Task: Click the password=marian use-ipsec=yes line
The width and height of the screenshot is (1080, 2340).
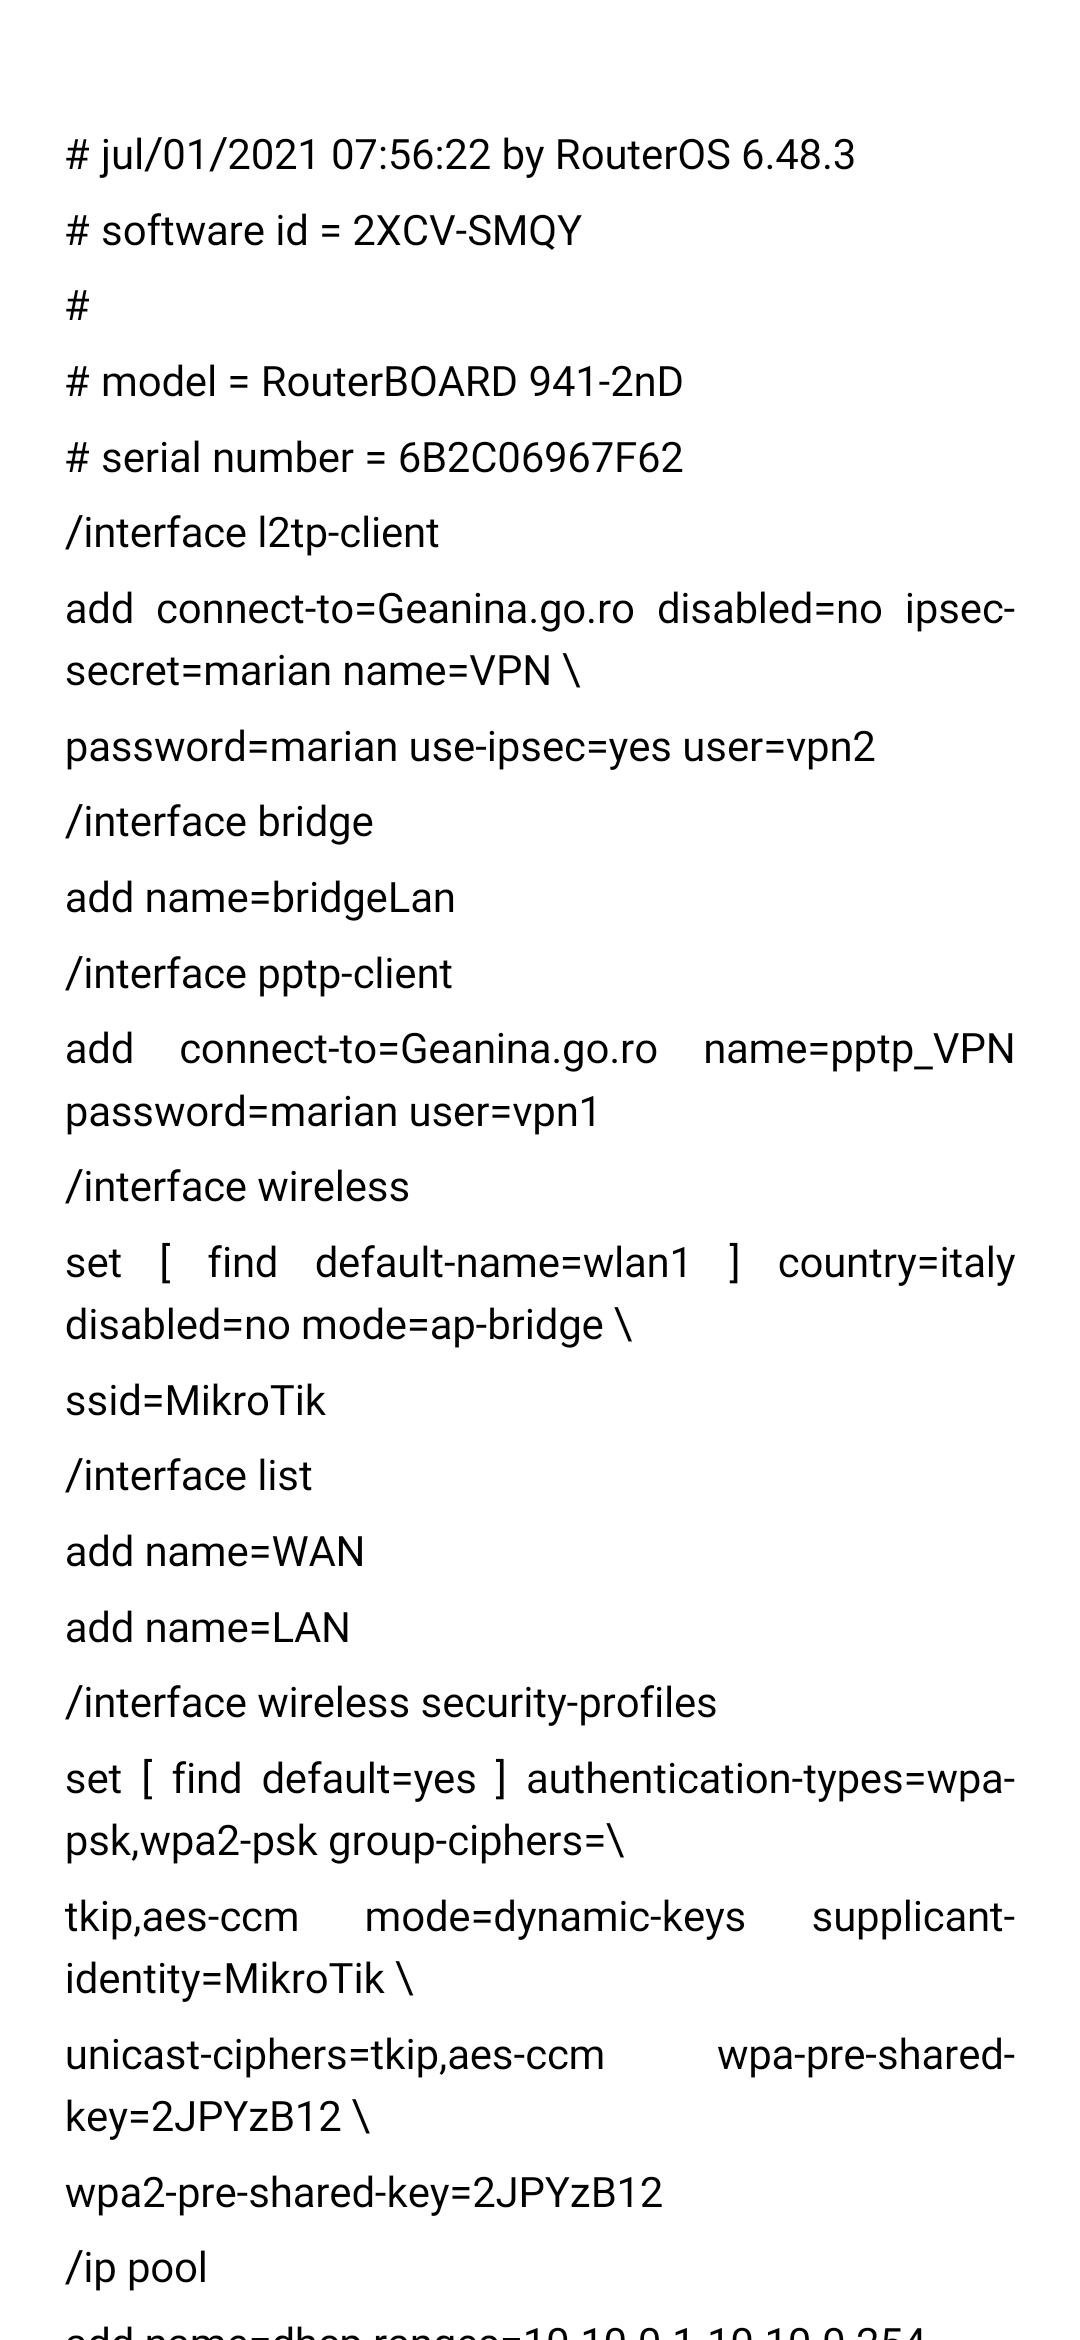Action: coord(470,747)
